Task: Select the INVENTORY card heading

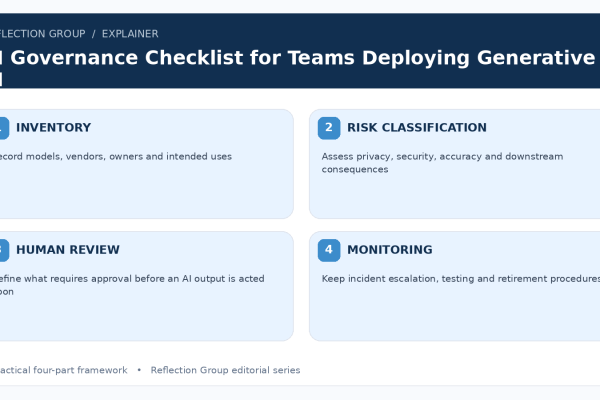Action: (54, 127)
